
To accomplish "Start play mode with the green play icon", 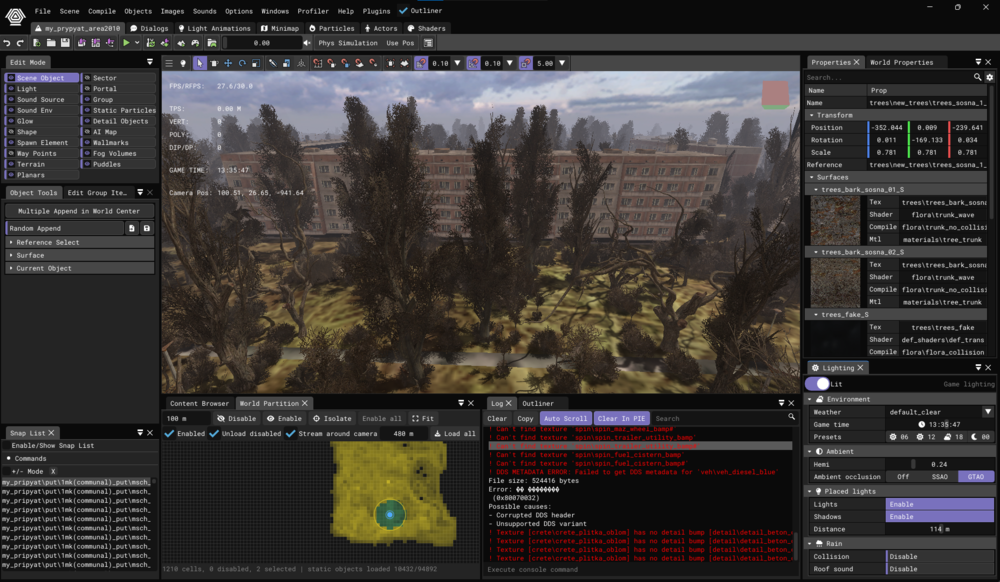I will (x=126, y=43).
